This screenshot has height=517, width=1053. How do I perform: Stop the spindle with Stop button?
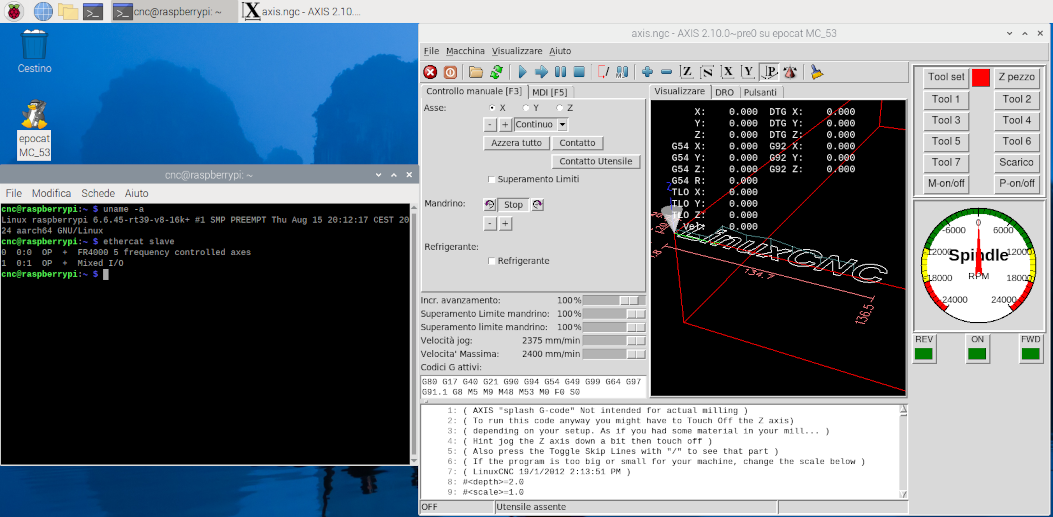513,205
